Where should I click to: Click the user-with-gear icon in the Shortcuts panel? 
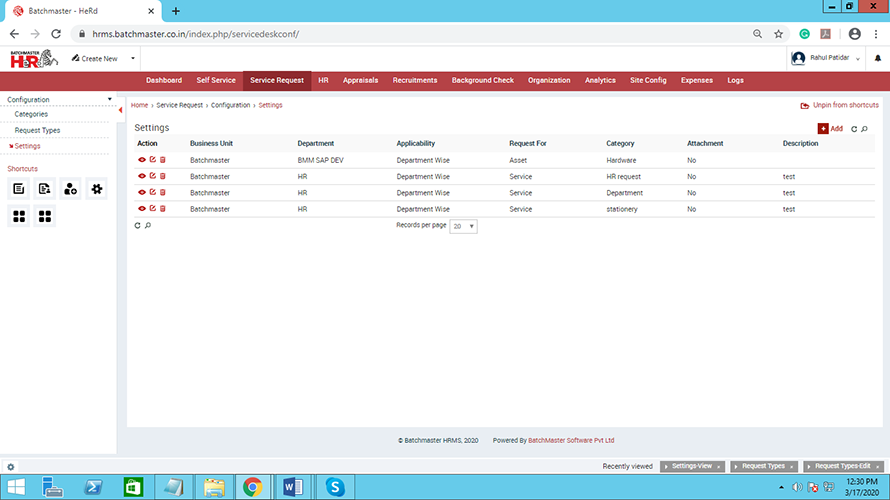pyautogui.click(x=71, y=188)
